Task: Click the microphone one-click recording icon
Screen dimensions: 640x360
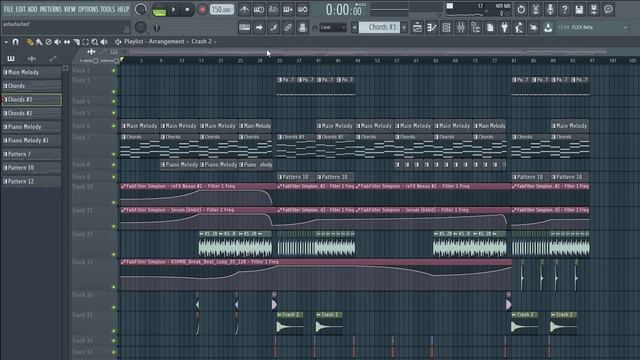Action: click(550, 9)
